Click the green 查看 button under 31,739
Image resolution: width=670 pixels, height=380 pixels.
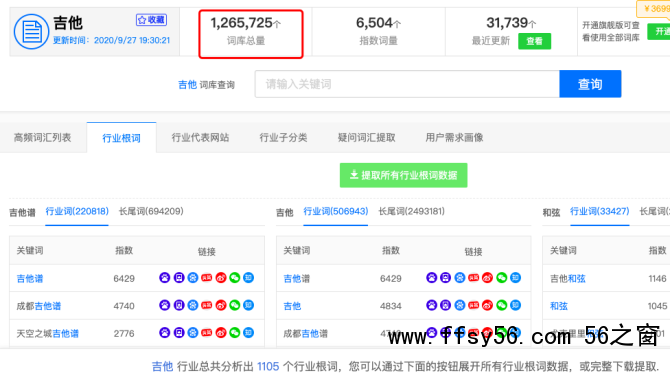coord(534,41)
